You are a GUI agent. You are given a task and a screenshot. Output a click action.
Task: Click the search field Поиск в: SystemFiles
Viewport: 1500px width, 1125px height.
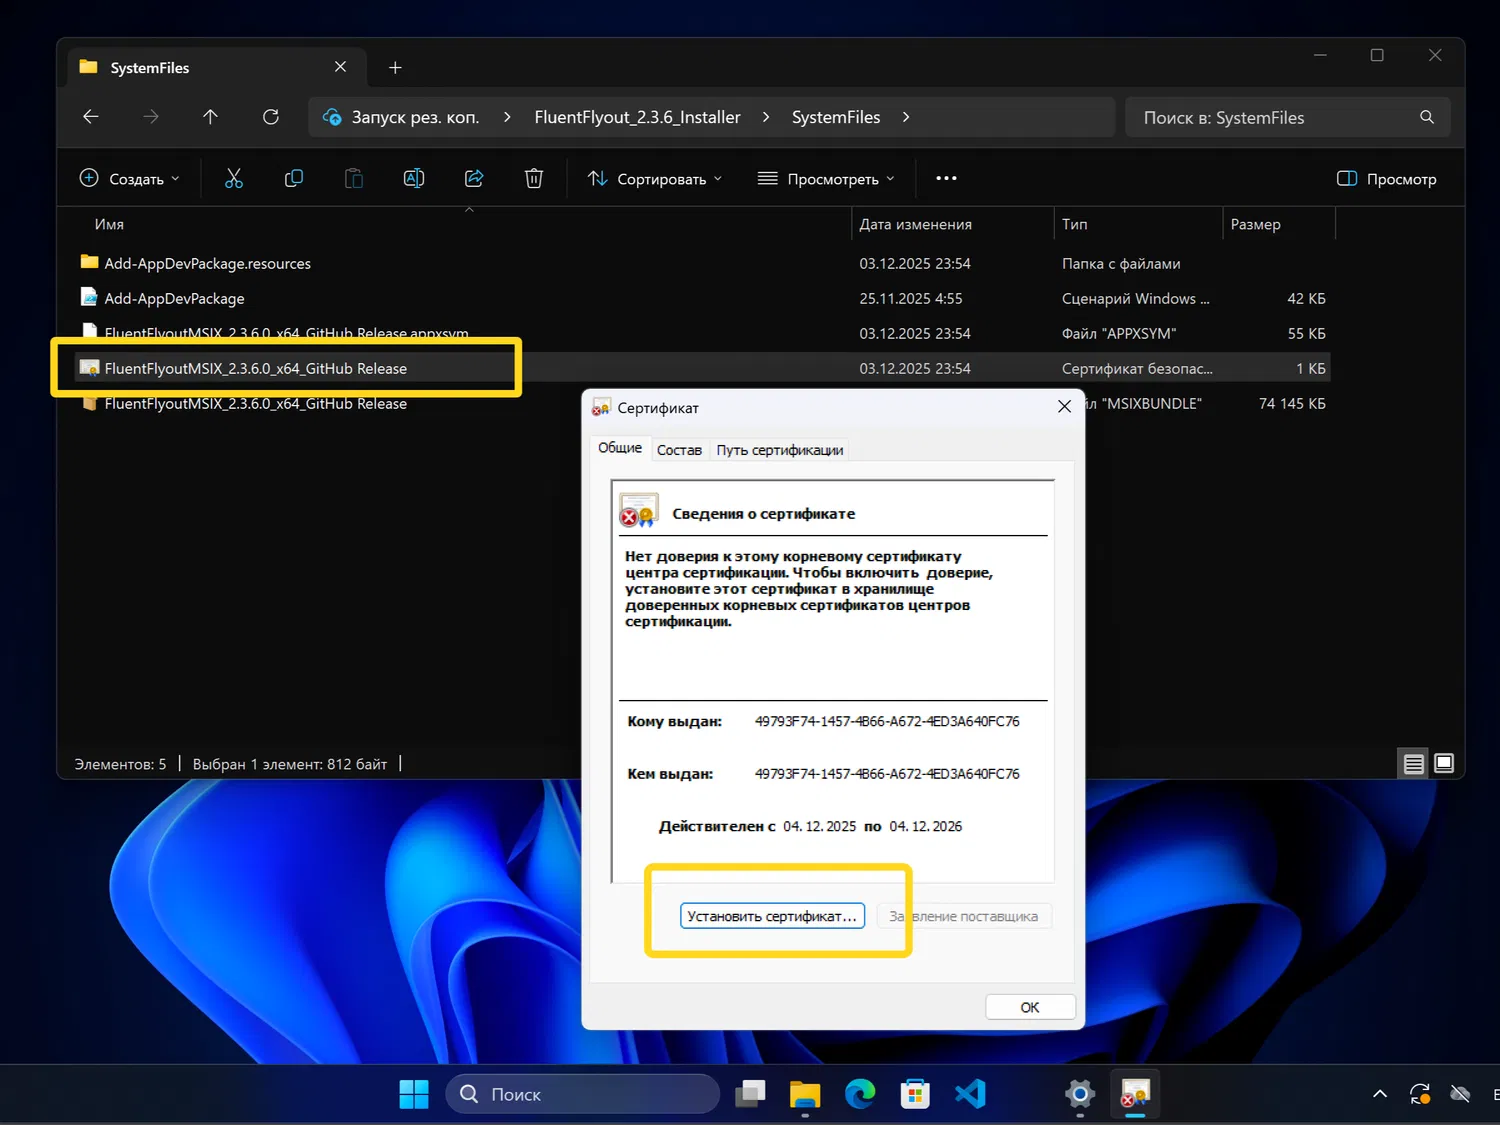coord(1275,118)
